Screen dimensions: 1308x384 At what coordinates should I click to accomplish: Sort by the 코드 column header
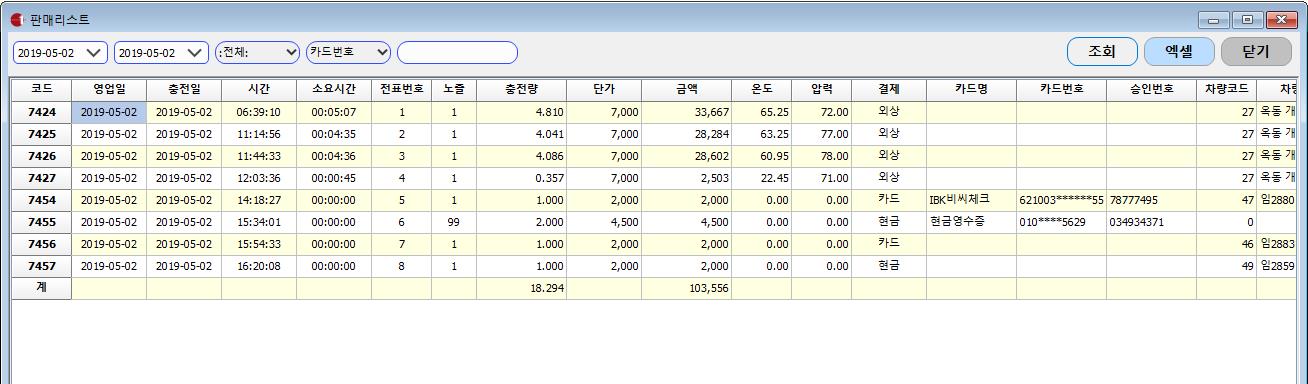pyautogui.click(x=42, y=89)
